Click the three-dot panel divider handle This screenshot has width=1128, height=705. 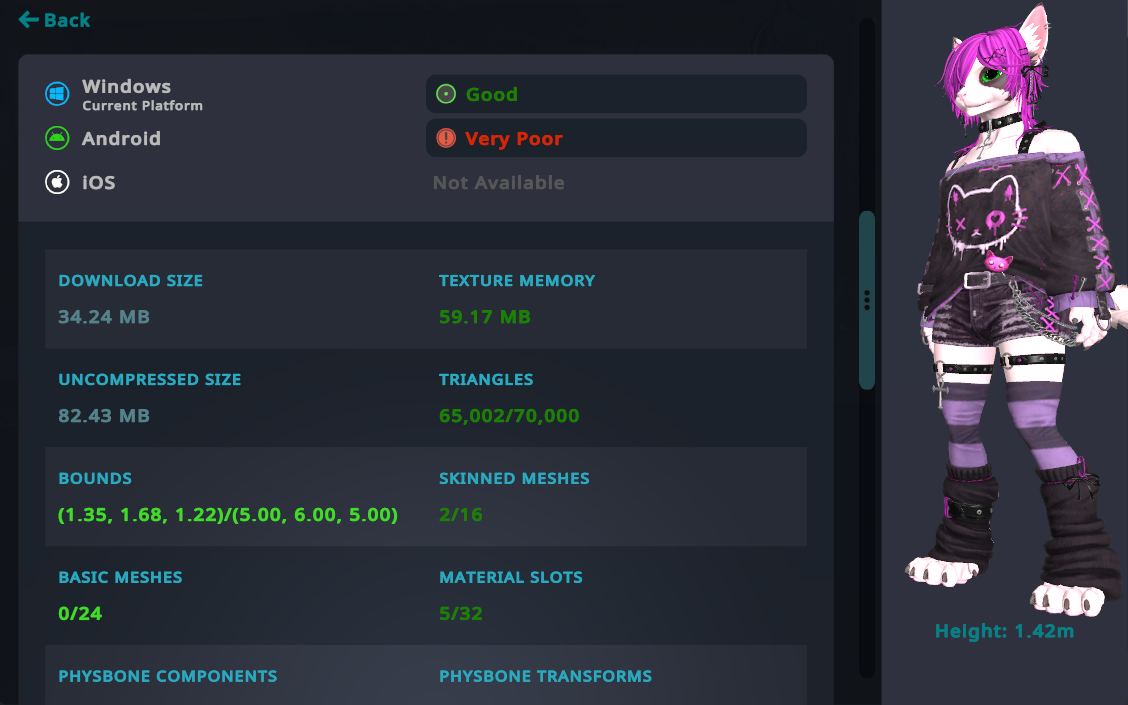[x=867, y=300]
